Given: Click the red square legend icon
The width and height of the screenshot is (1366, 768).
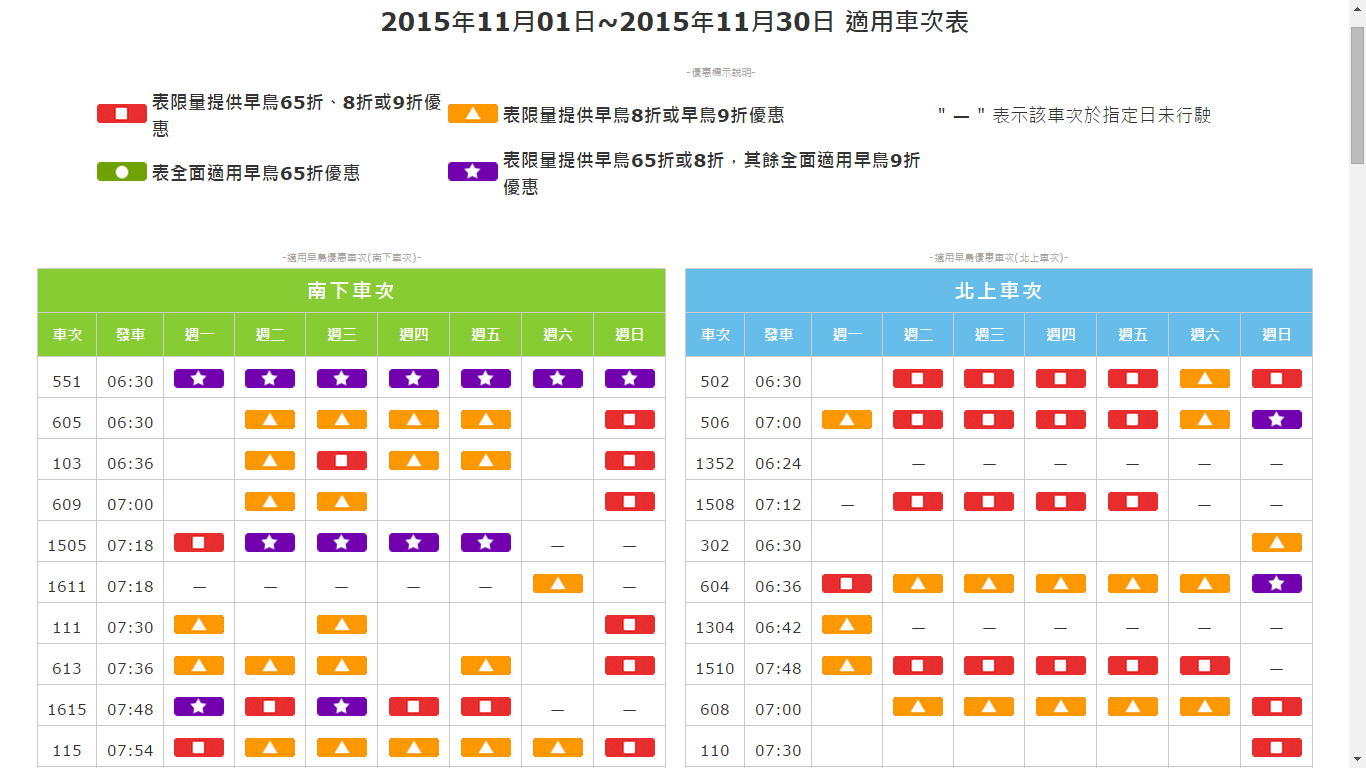Looking at the screenshot, I should click(x=122, y=114).
